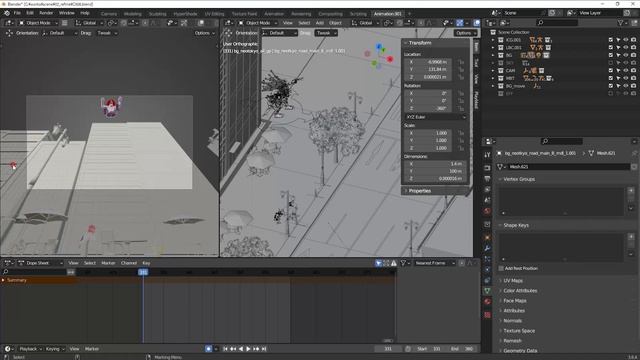Add a new vertex group with plus

pos(631,190)
